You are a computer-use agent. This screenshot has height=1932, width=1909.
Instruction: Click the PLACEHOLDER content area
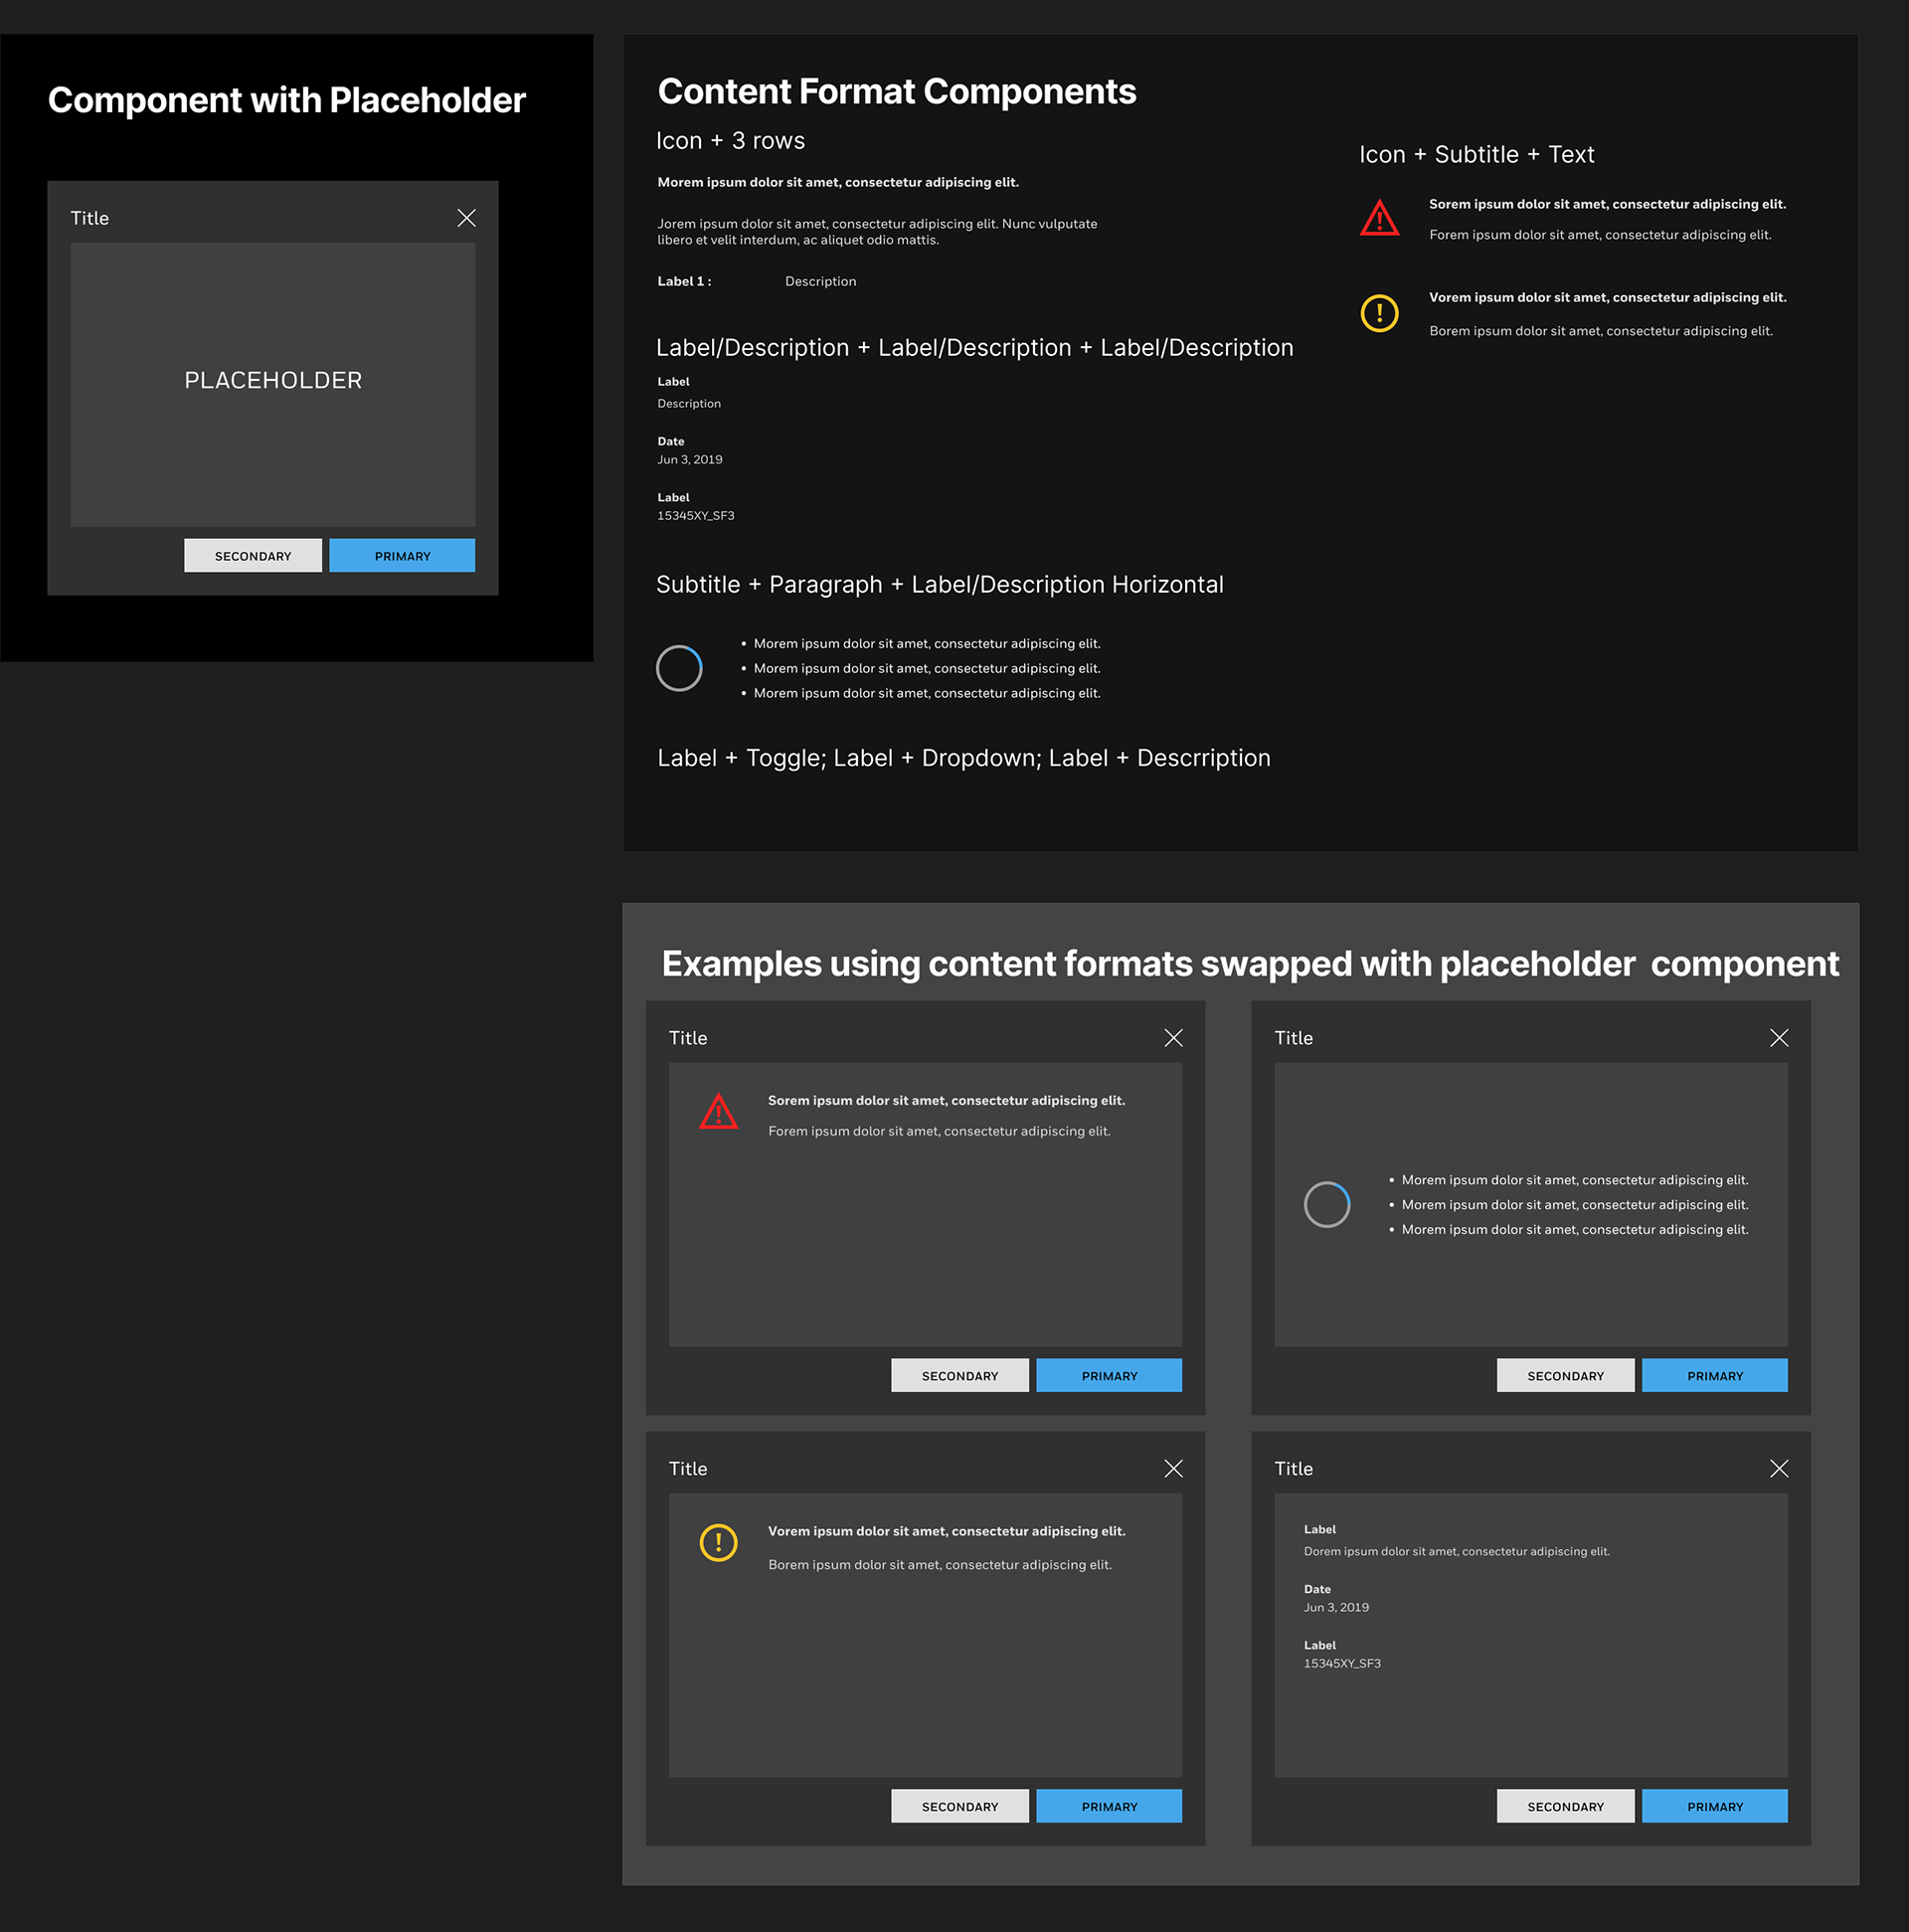point(273,381)
